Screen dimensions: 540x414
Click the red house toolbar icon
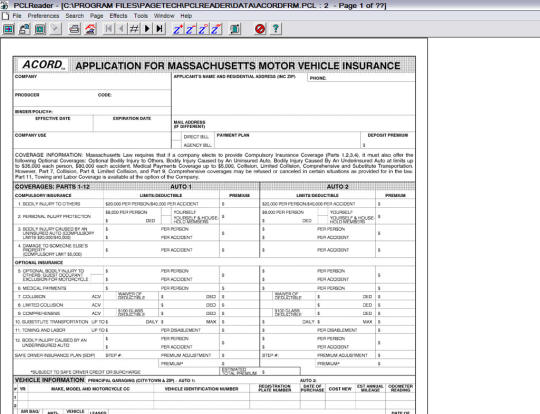point(90,29)
